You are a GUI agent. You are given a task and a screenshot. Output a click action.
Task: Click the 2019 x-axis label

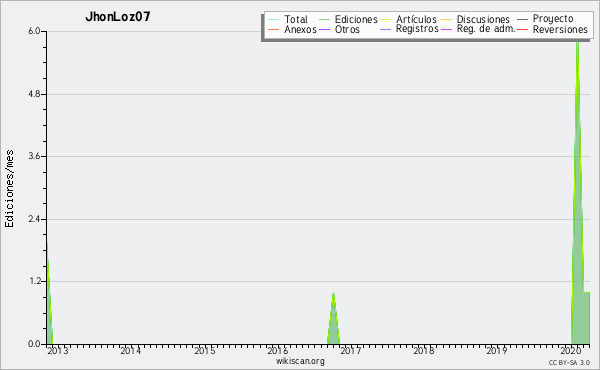(497, 351)
